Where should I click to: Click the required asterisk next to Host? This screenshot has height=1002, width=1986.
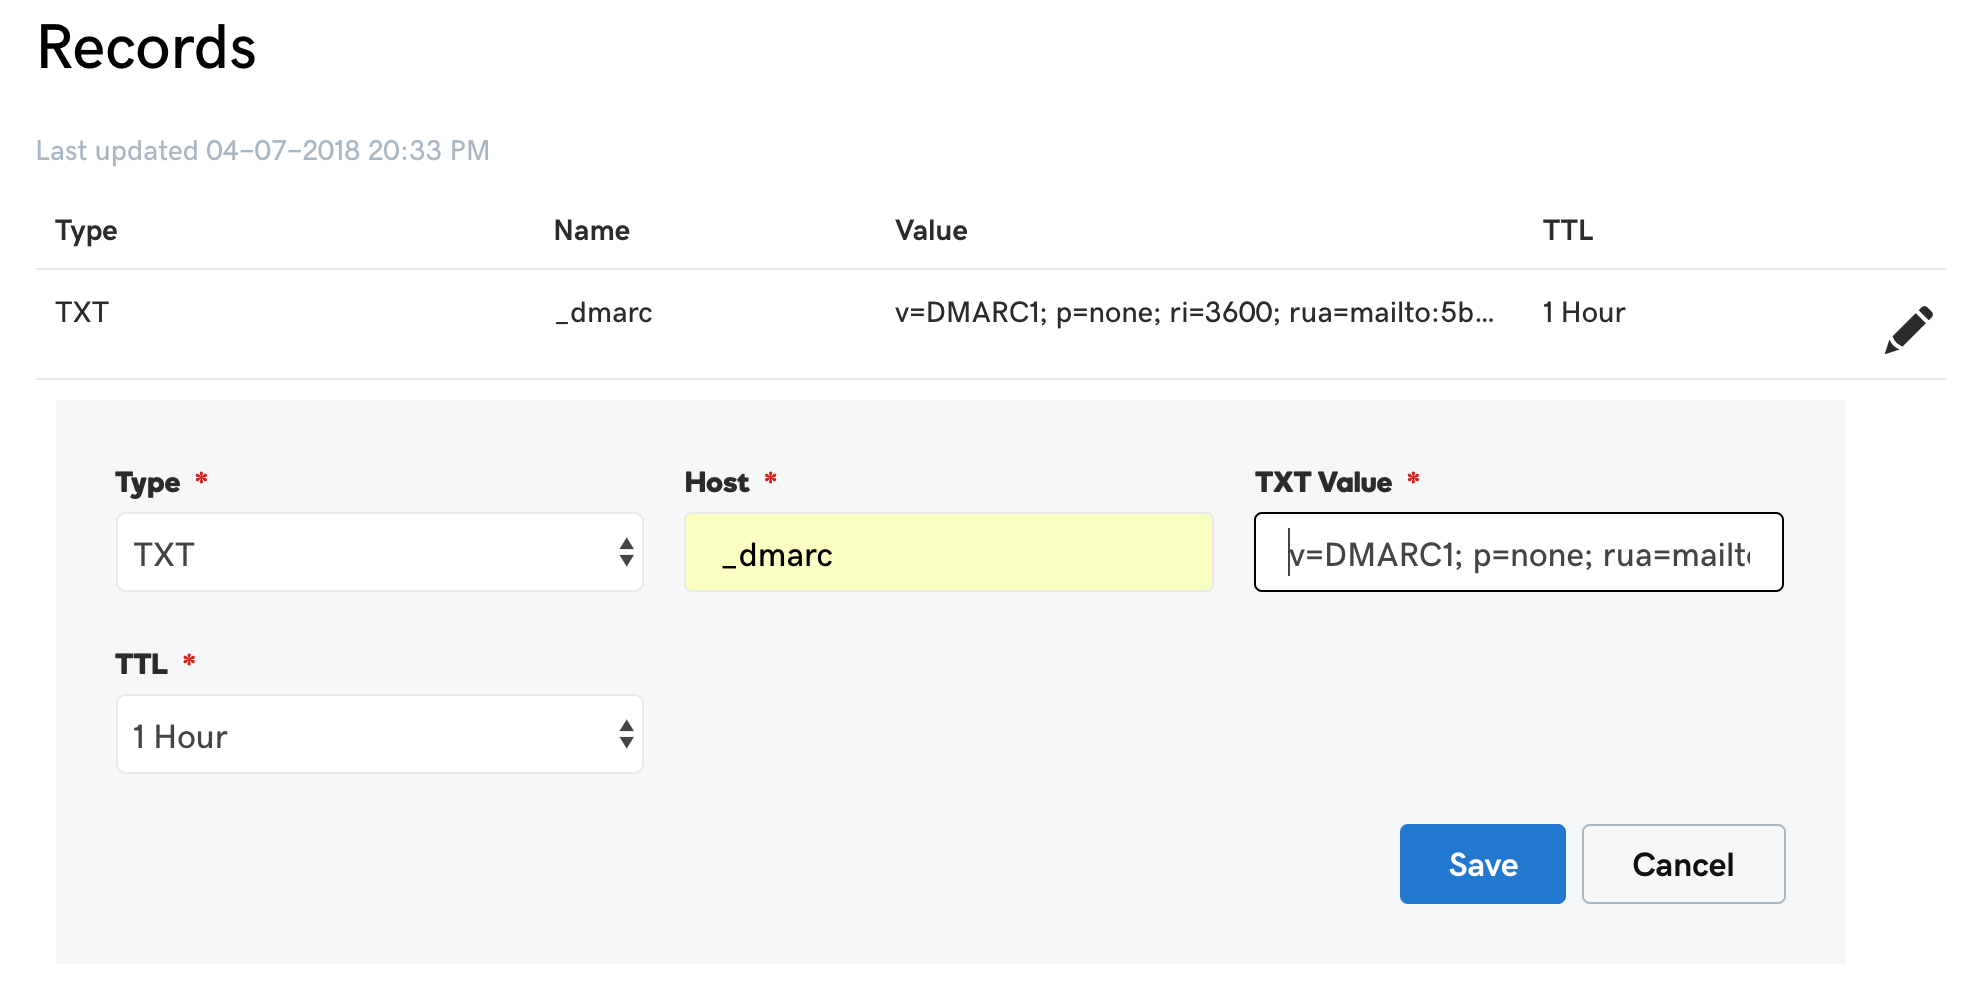coord(770,480)
